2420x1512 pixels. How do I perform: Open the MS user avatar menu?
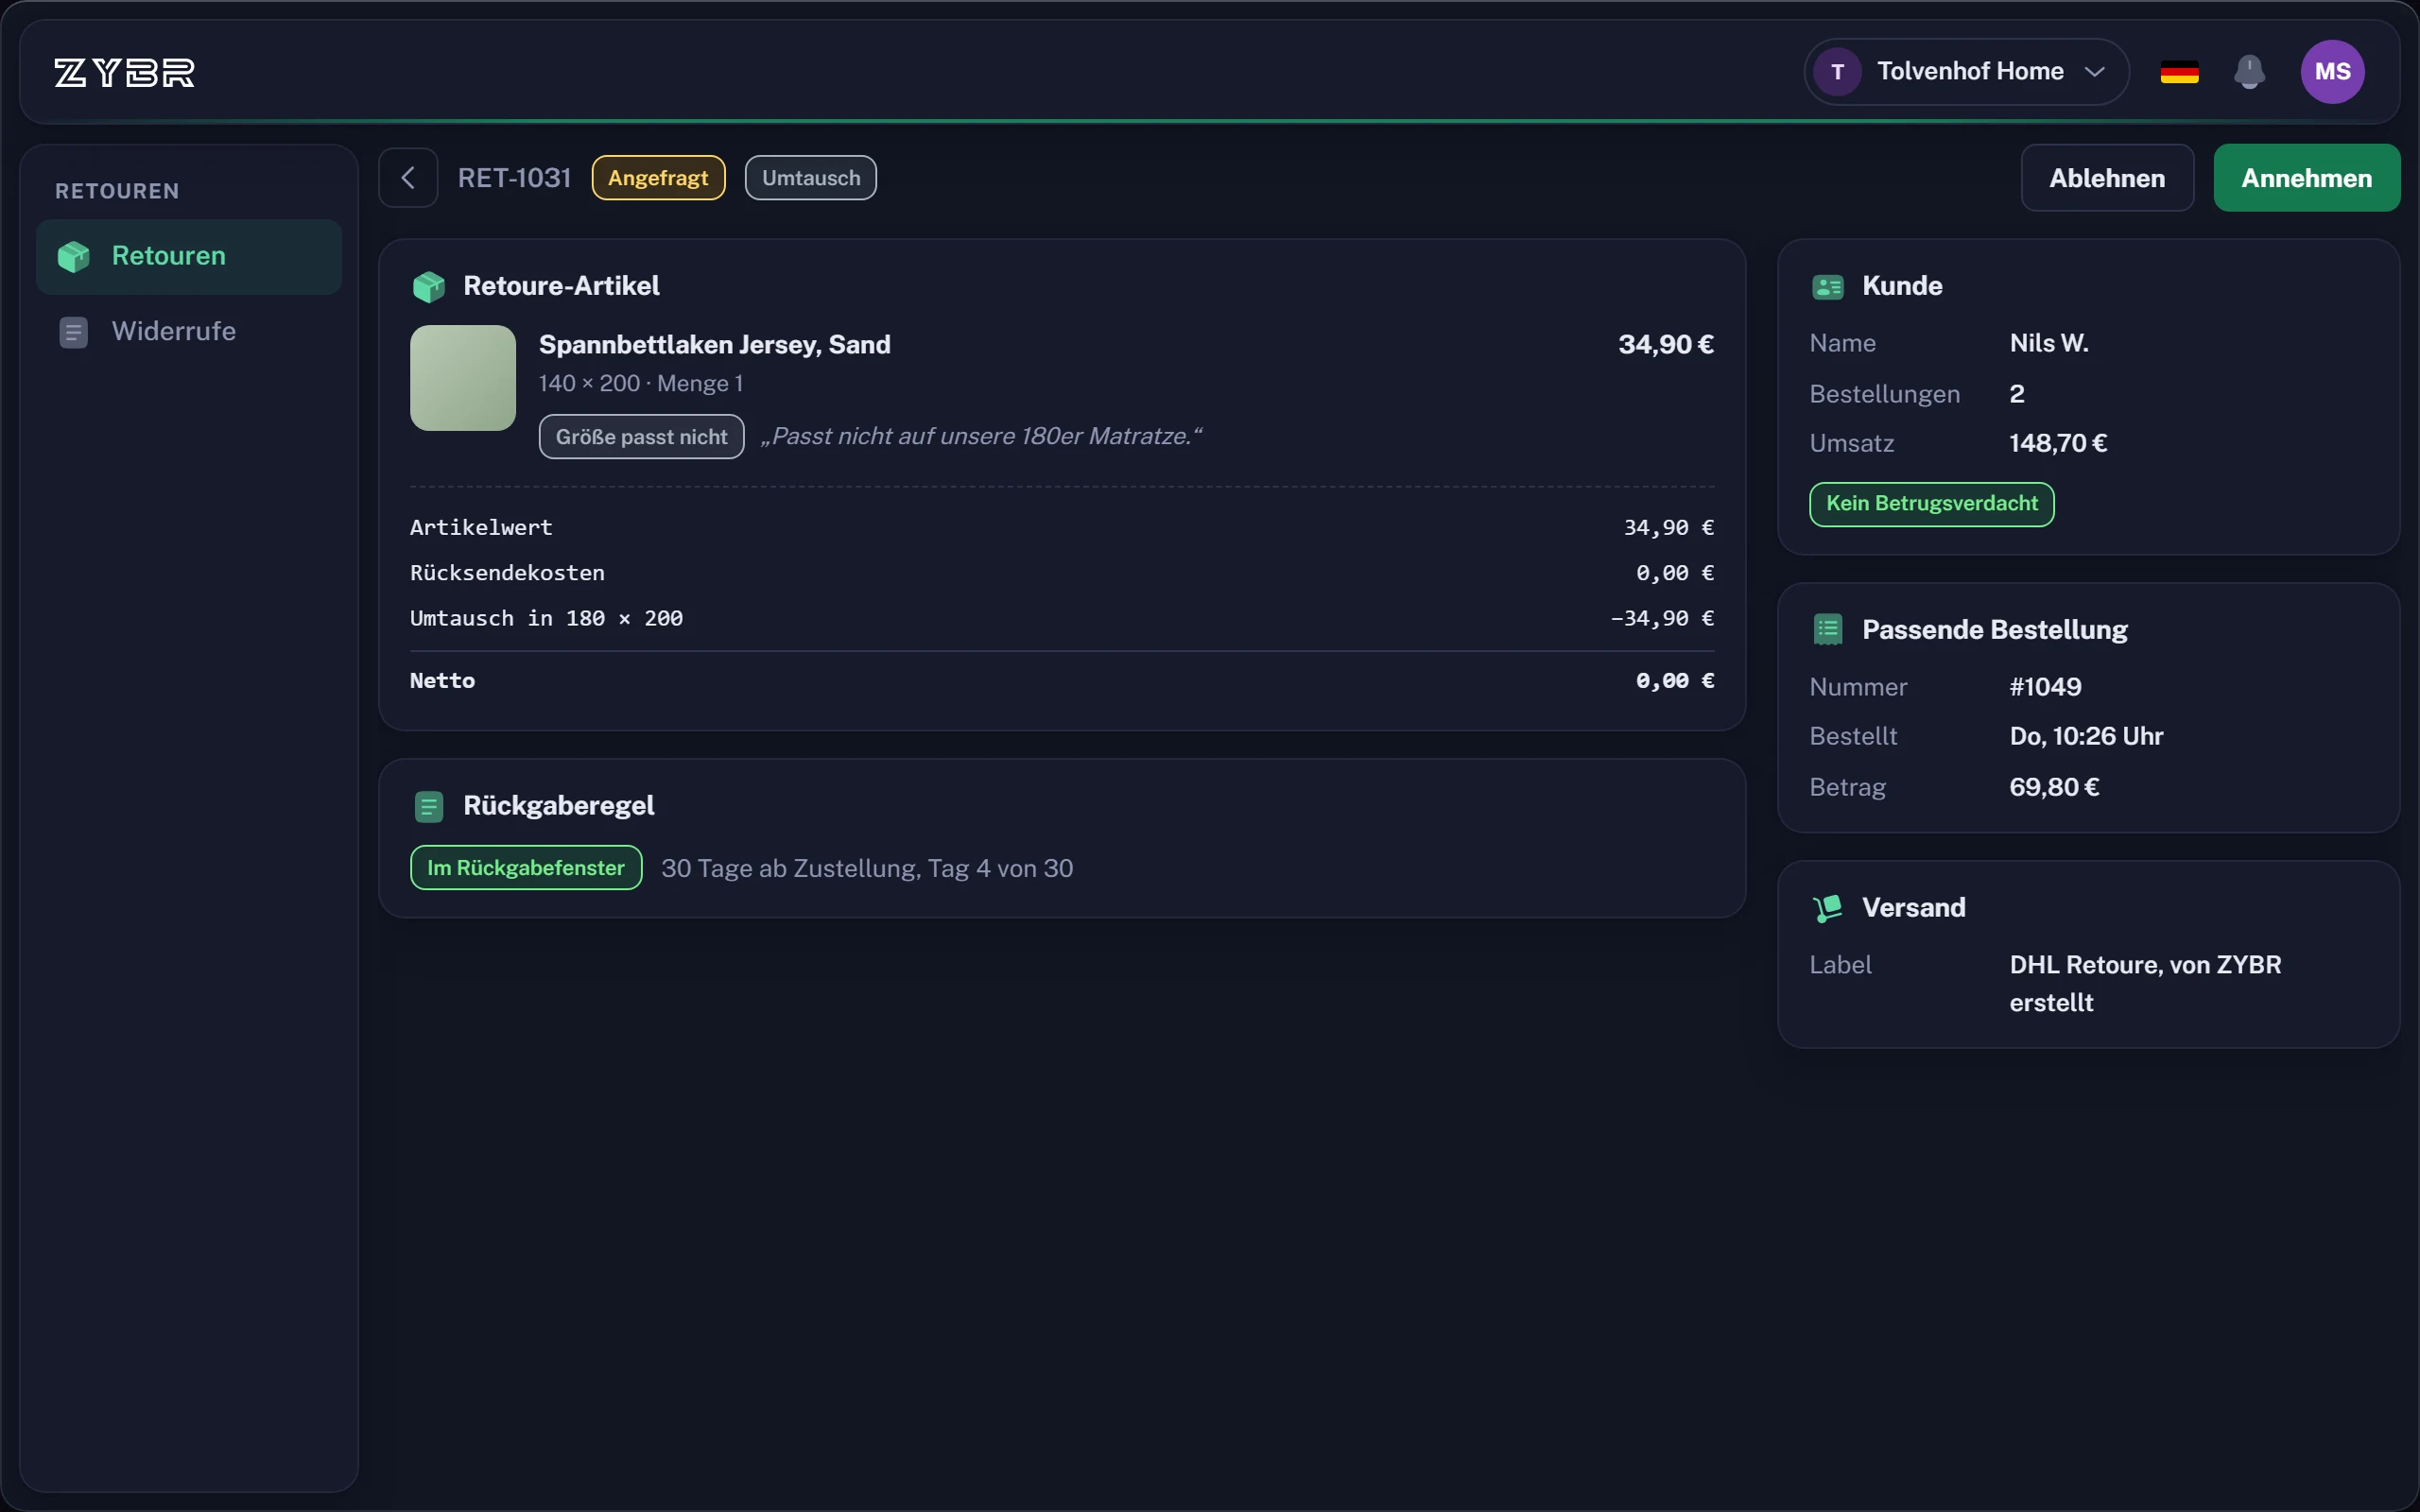(2332, 72)
